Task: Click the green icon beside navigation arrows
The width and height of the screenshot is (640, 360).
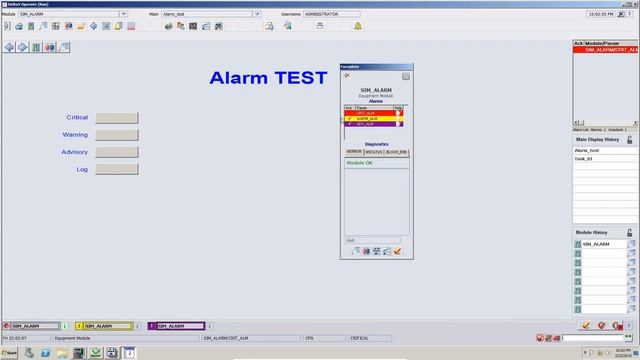Action: pos(36,47)
